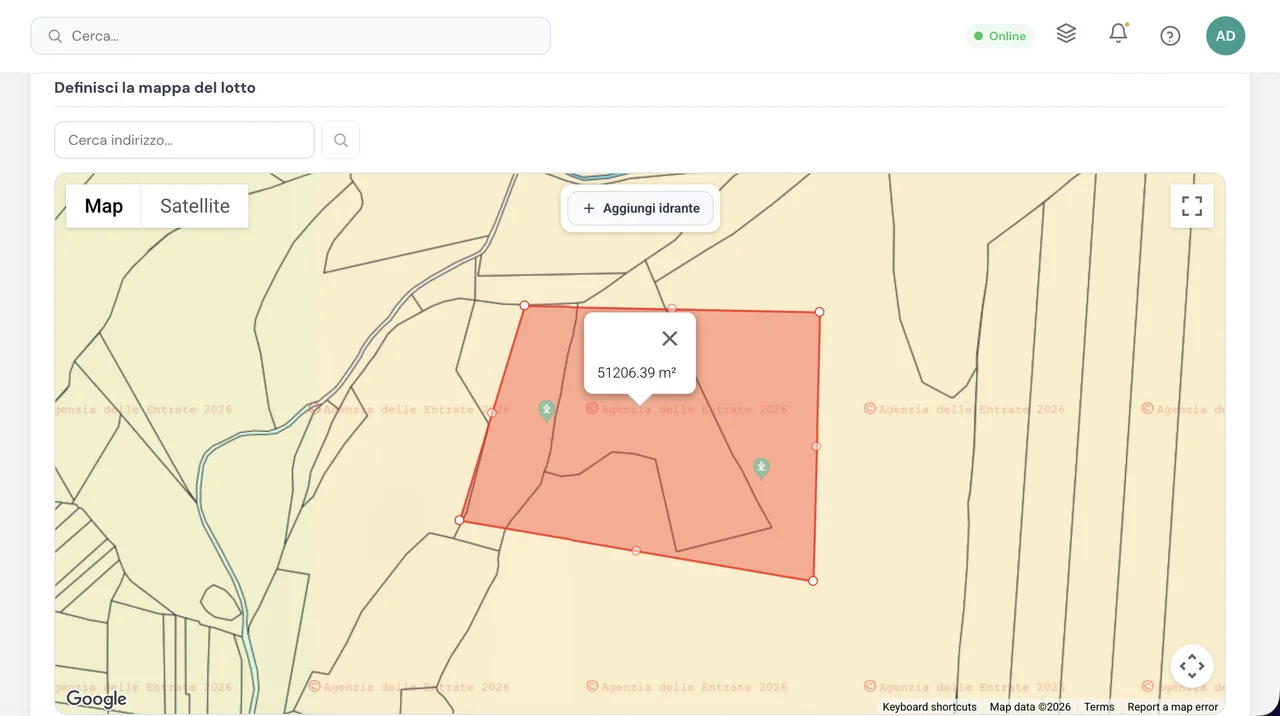
Task: Select the bottom-left polygon vertex handle
Action: click(459, 520)
